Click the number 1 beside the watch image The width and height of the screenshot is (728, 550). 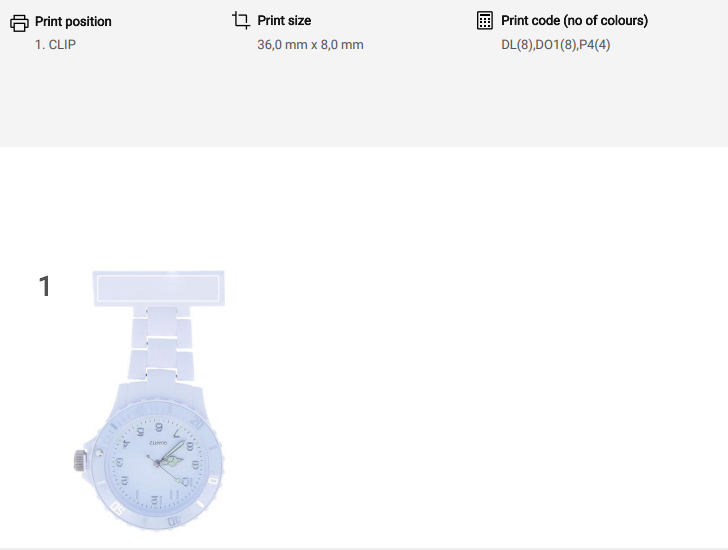44,287
